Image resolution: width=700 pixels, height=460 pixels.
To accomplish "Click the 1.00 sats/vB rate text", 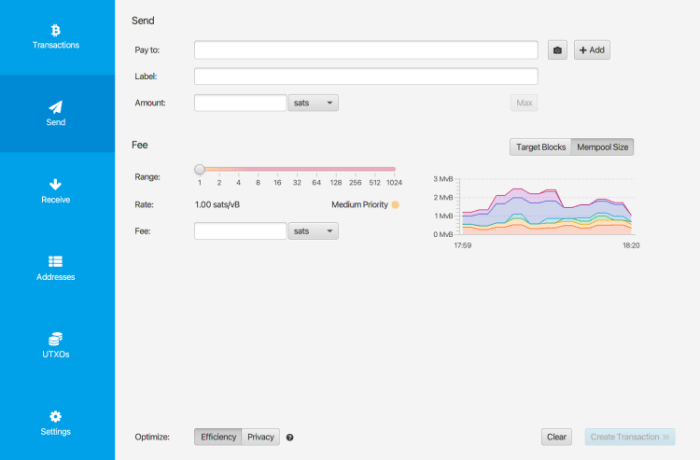I will tap(217, 205).
